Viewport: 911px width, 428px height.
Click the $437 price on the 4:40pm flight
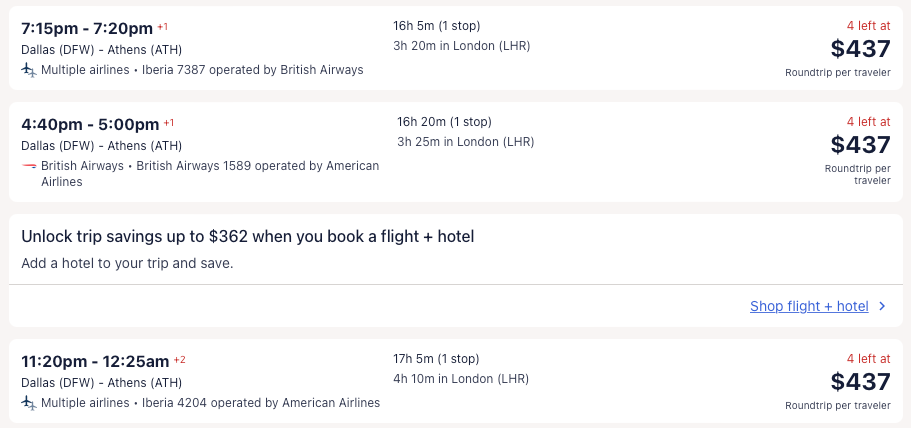click(860, 145)
